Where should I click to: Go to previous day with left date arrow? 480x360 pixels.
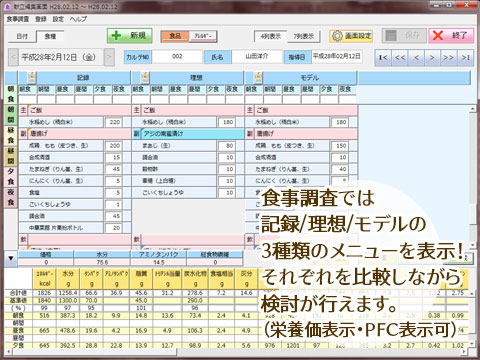pyautogui.click(x=13, y=57)
